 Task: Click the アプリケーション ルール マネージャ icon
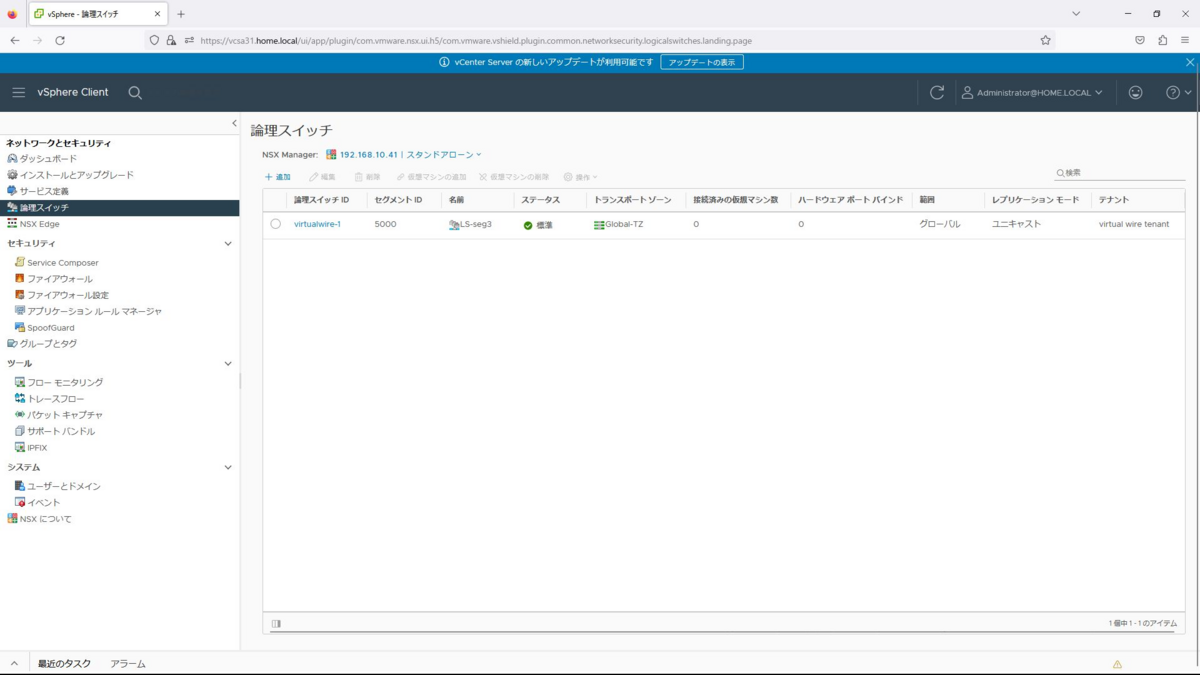[20, 311]
